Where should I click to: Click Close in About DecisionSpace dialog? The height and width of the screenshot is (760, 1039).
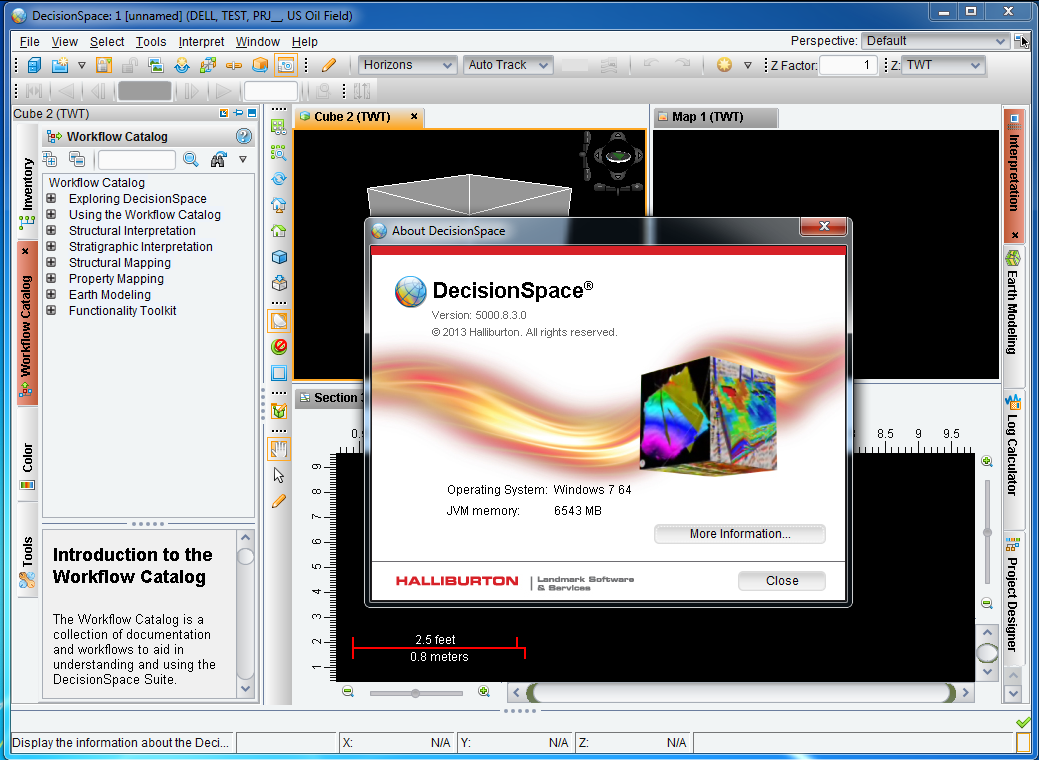click(x=782, y=581)
